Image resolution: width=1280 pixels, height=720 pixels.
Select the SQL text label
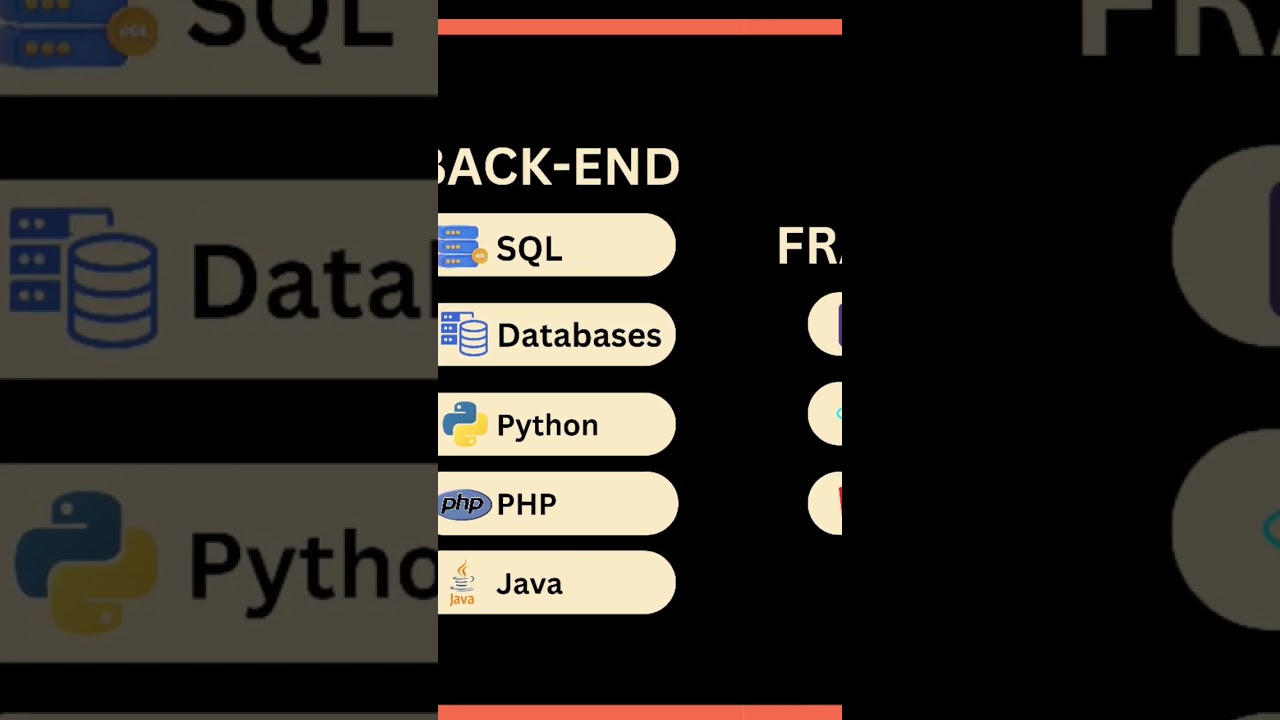529,248
